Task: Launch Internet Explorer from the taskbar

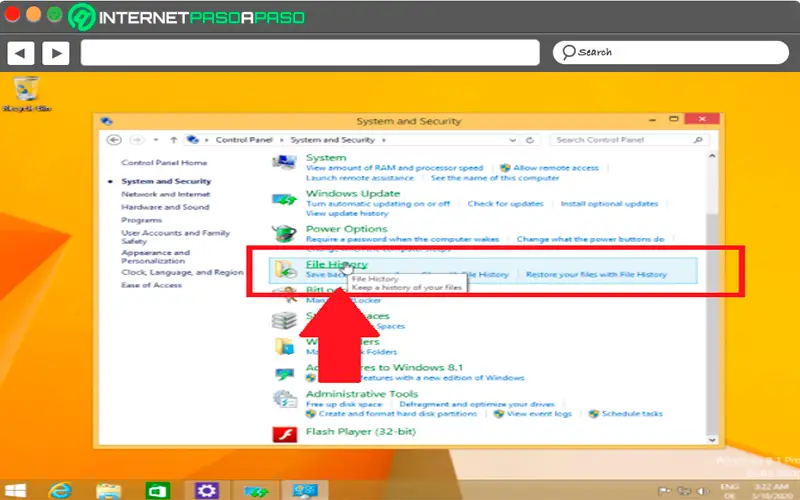Action: 60,491
